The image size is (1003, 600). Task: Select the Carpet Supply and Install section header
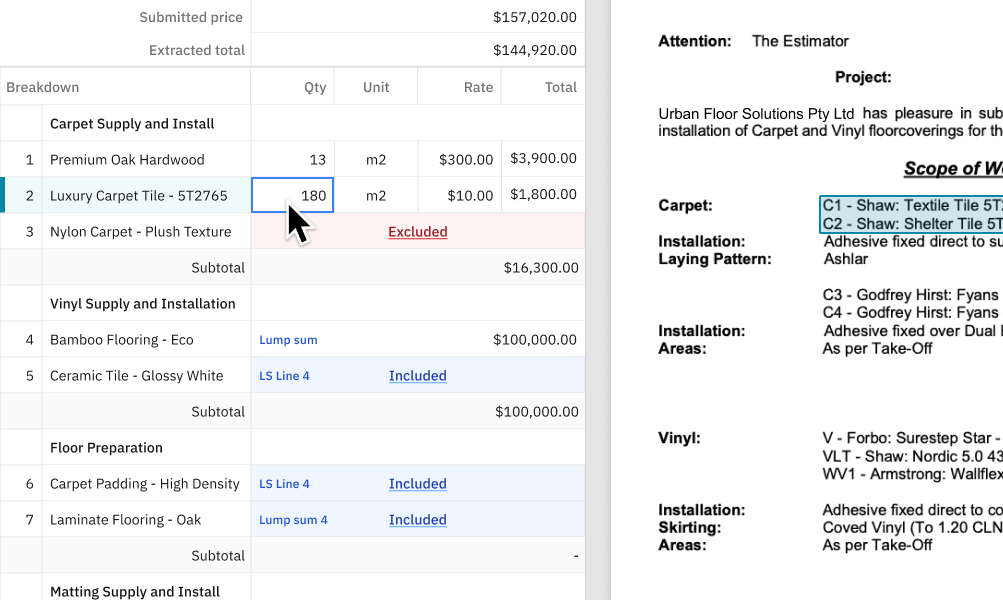point(131,123)
